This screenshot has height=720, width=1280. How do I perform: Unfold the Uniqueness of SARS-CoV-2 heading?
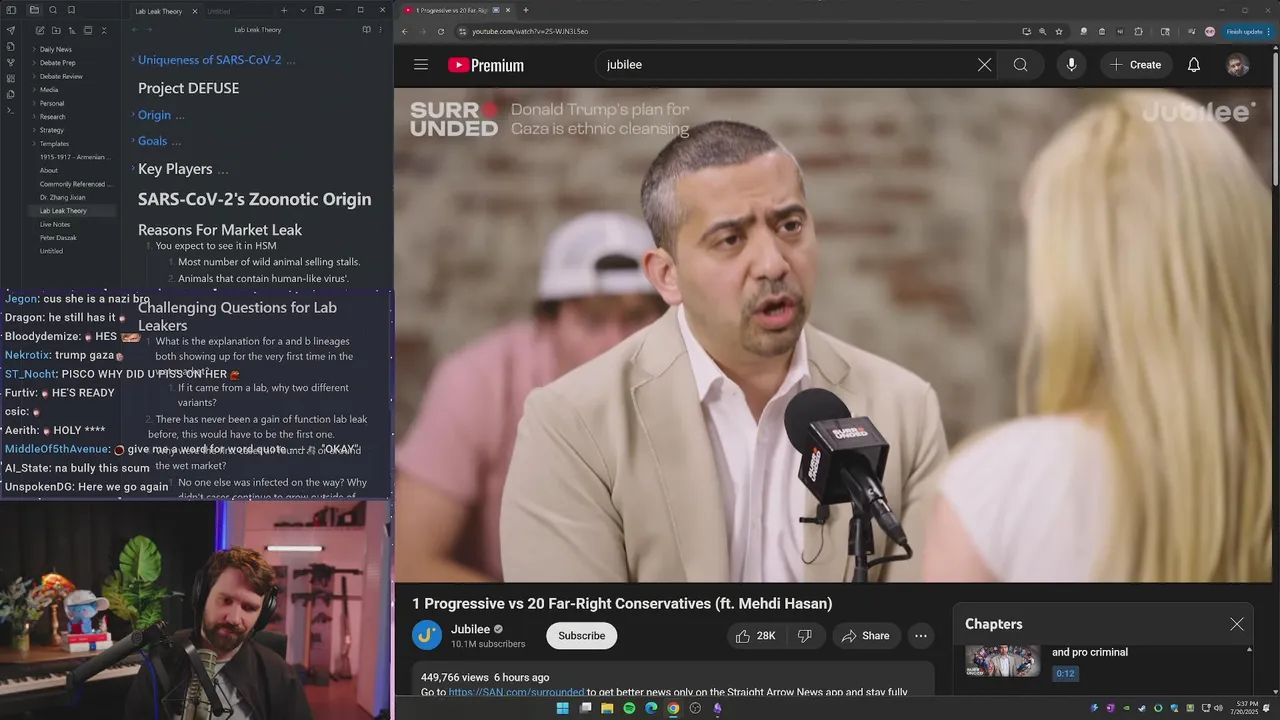(x=133, y=60)
